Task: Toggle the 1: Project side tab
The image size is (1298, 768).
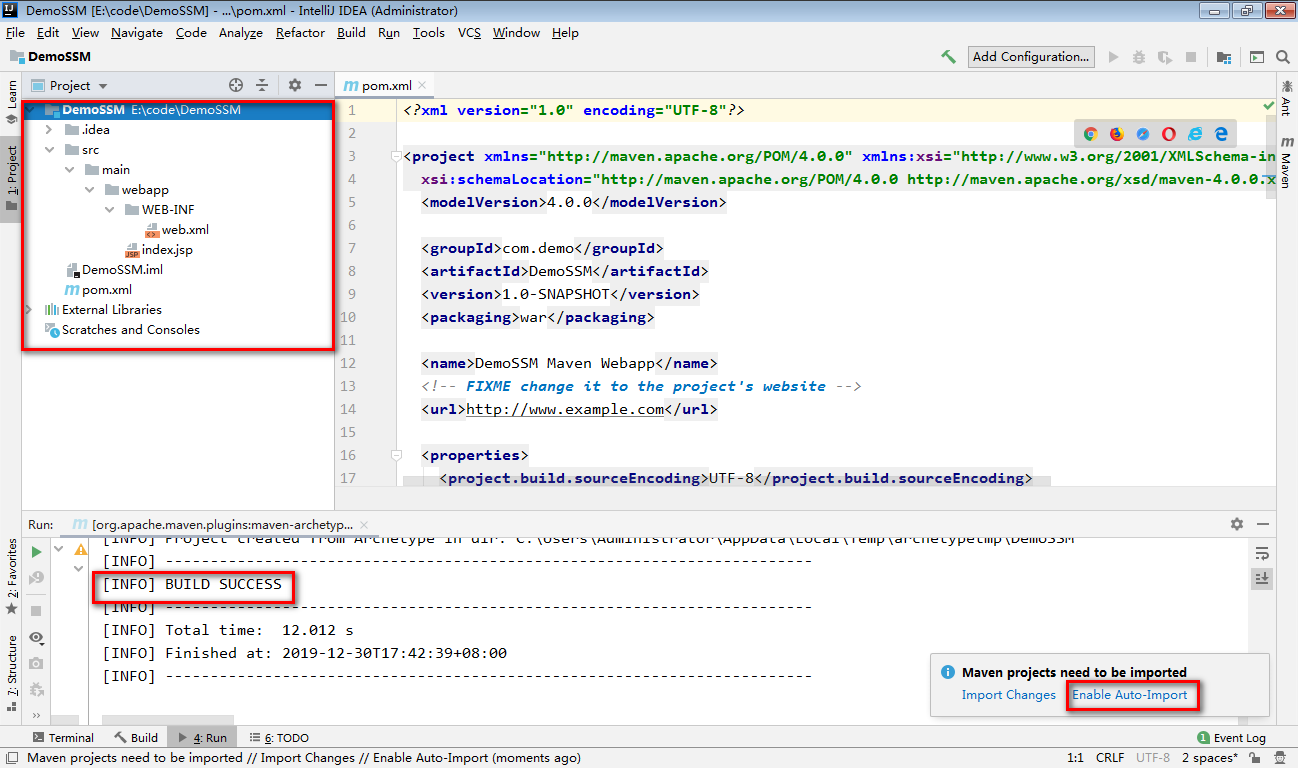Action: 12,178
